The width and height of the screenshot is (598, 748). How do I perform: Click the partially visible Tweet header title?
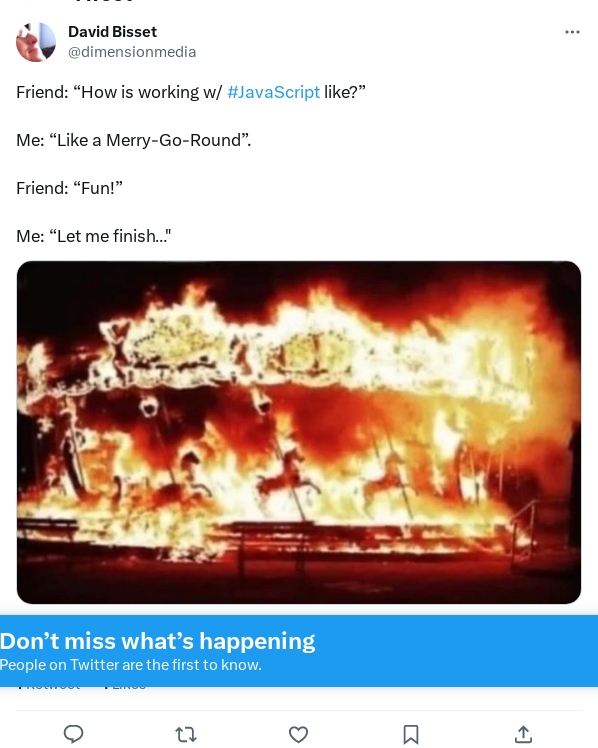[104, 1]
